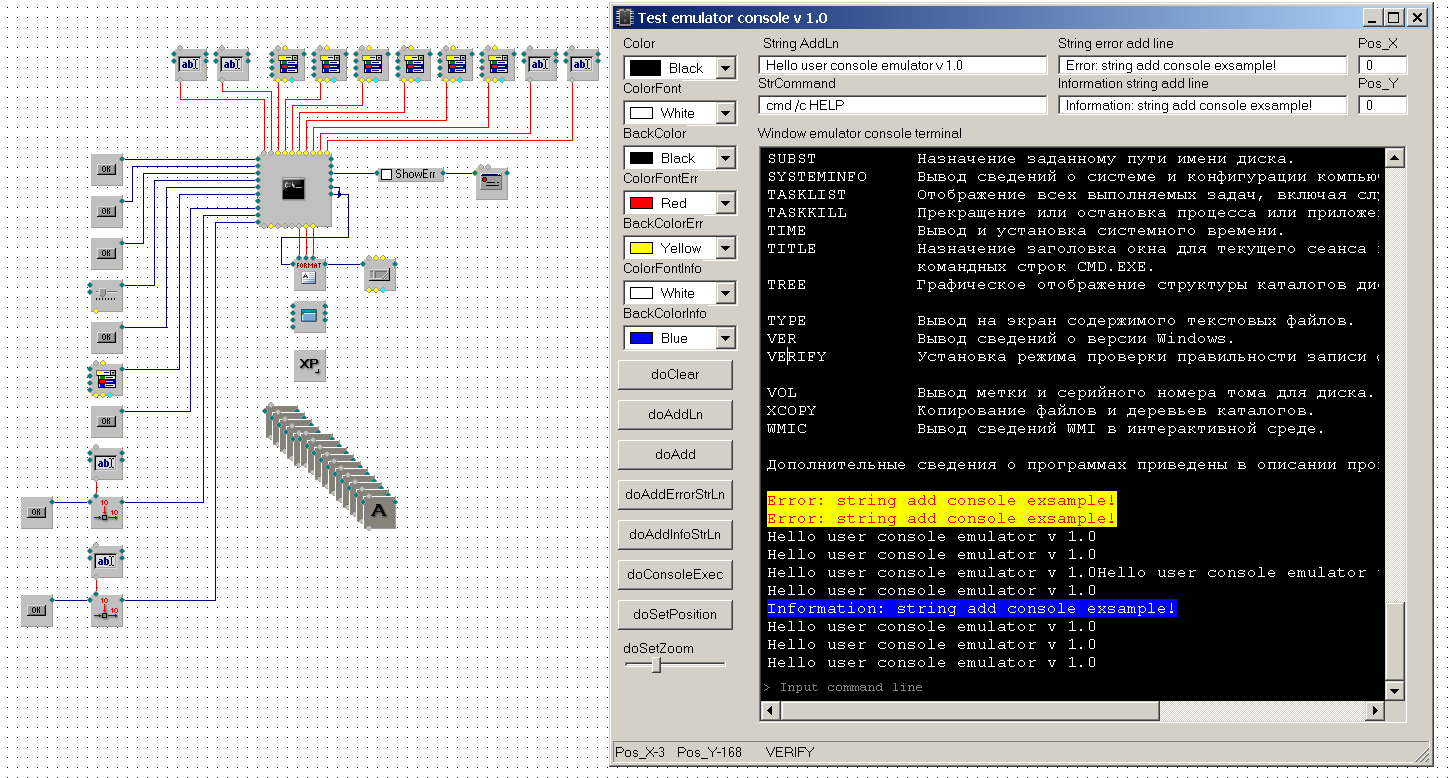
Task: Open the ColorFont dropdown arrow
Action: (x=725, y=113)
